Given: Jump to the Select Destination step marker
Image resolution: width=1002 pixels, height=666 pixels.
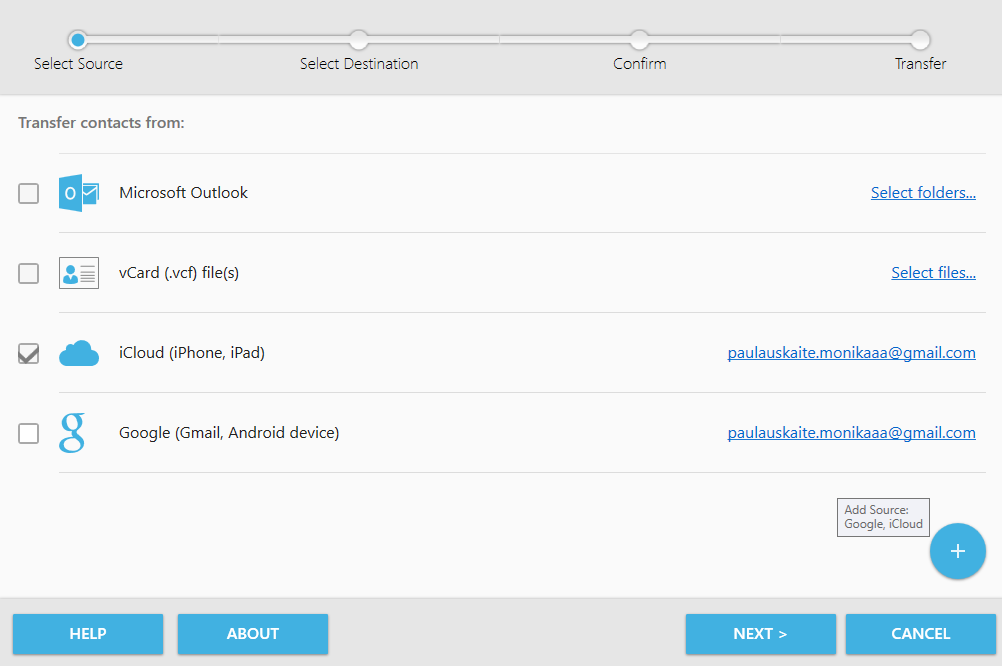Looking at the screenshot, I should [358, 40].
